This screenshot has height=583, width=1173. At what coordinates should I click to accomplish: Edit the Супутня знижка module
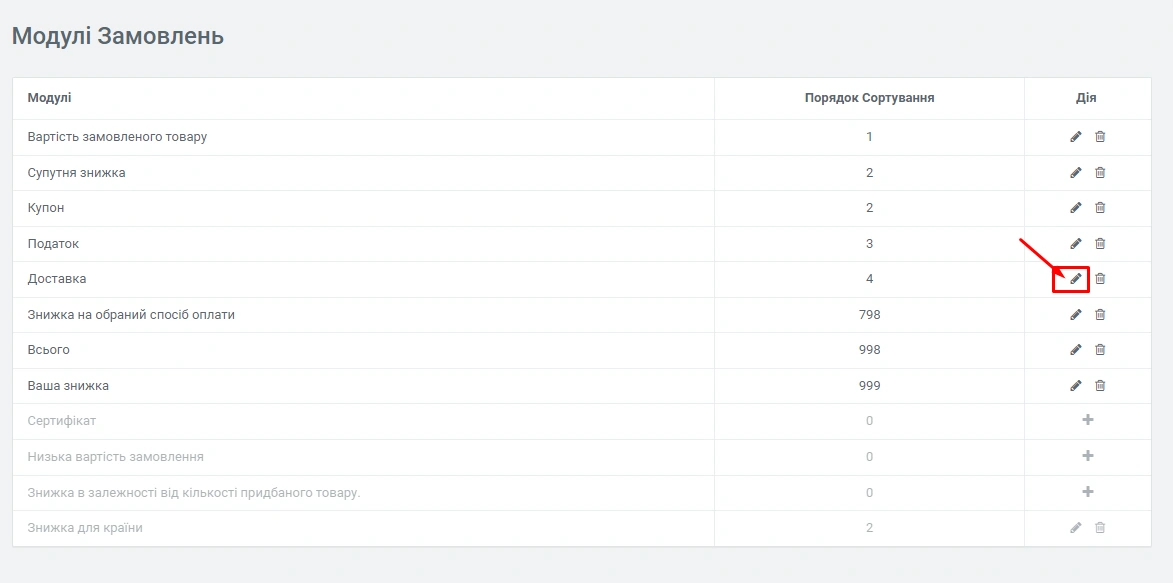point(1076,173)
